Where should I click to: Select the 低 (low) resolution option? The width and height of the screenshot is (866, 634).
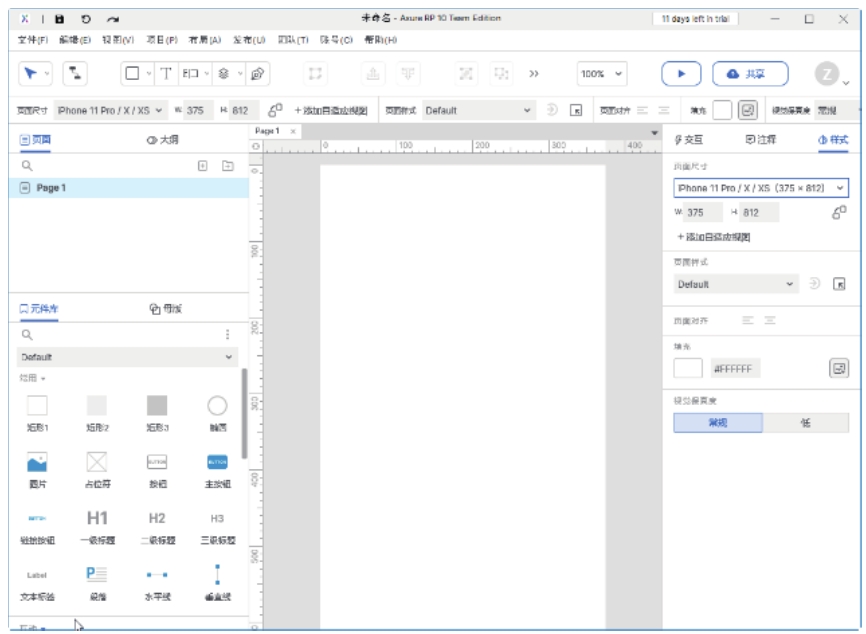tap(805, 423)
